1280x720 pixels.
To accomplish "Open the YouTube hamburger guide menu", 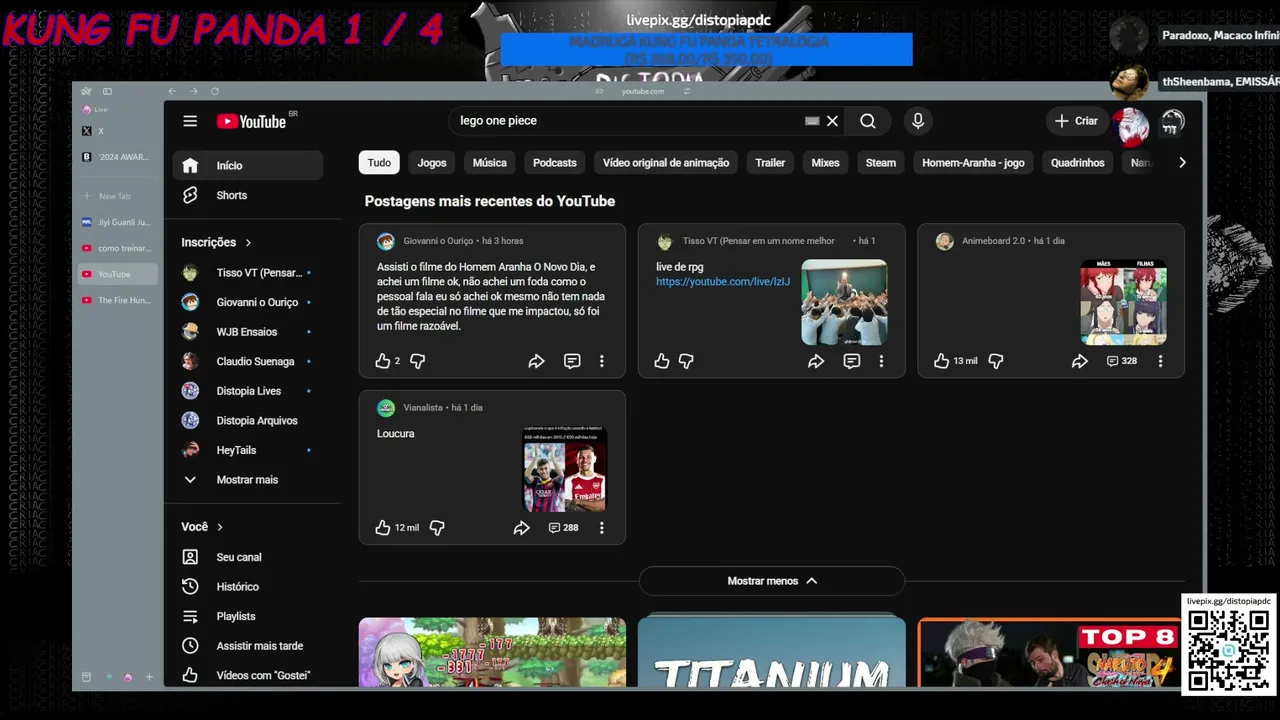I will [x=190, y=121].
